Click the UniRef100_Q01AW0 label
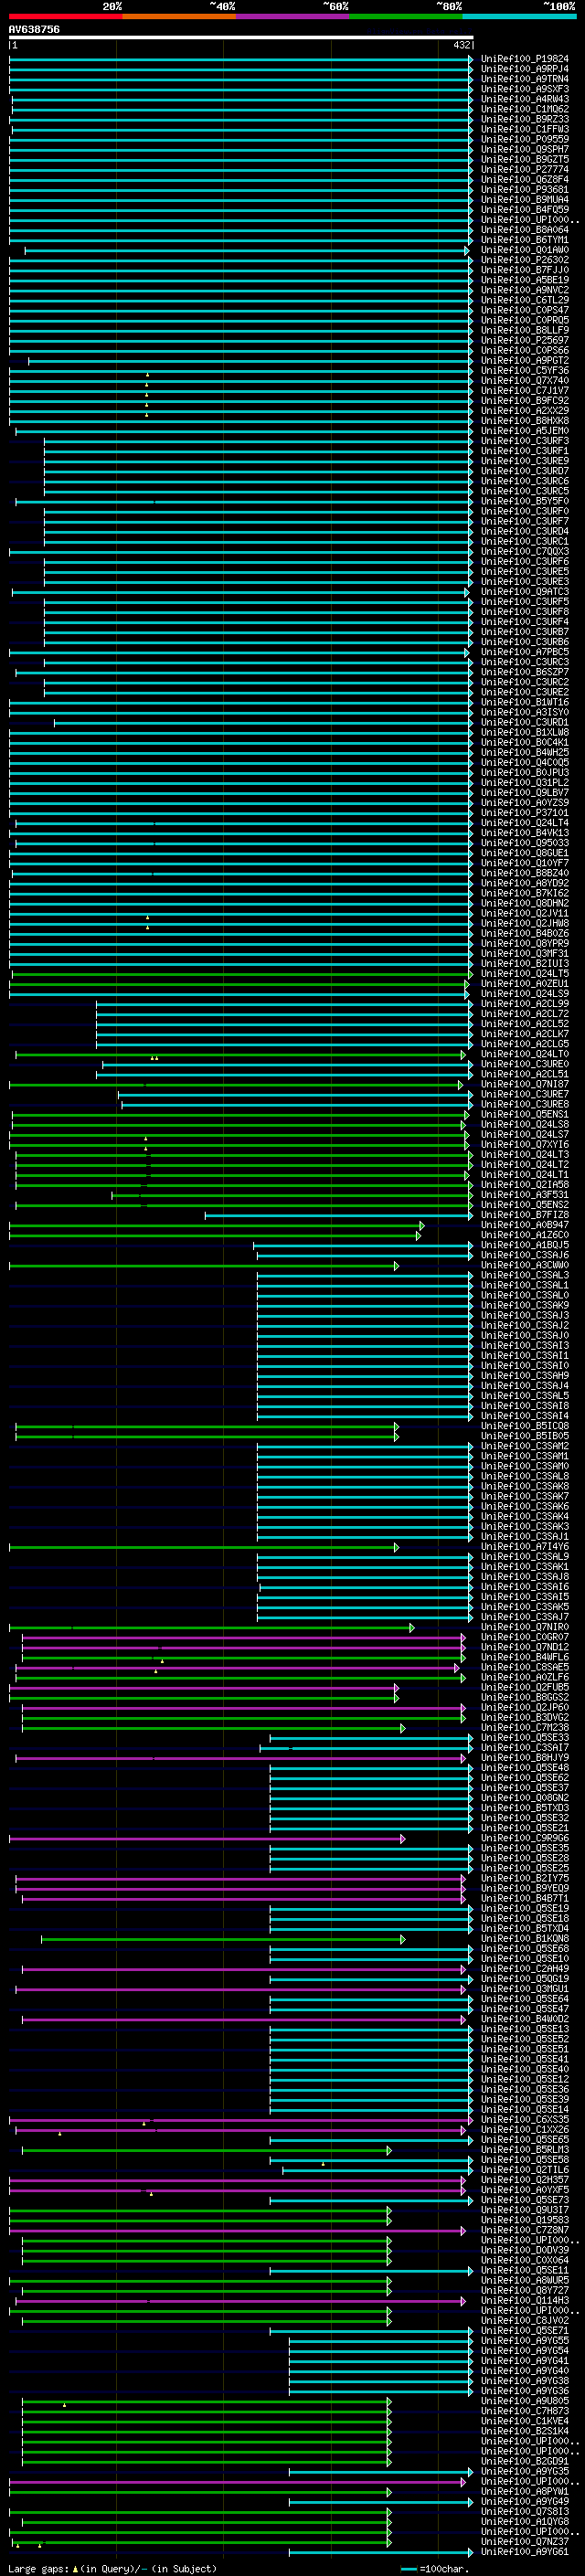 tap(525, 250)
